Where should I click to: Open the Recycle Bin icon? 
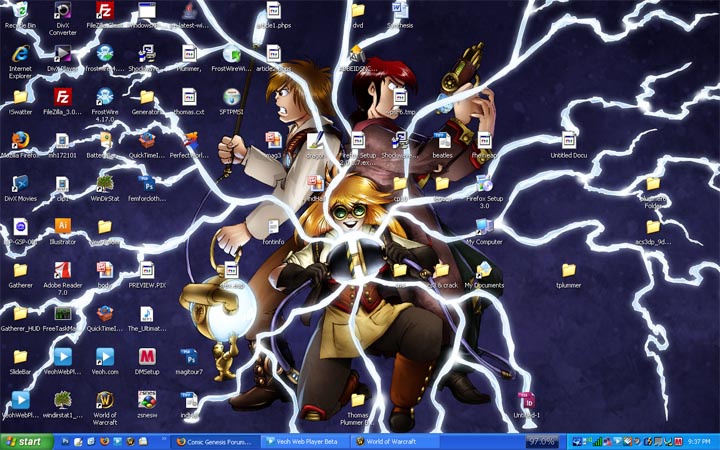(20, 11)
